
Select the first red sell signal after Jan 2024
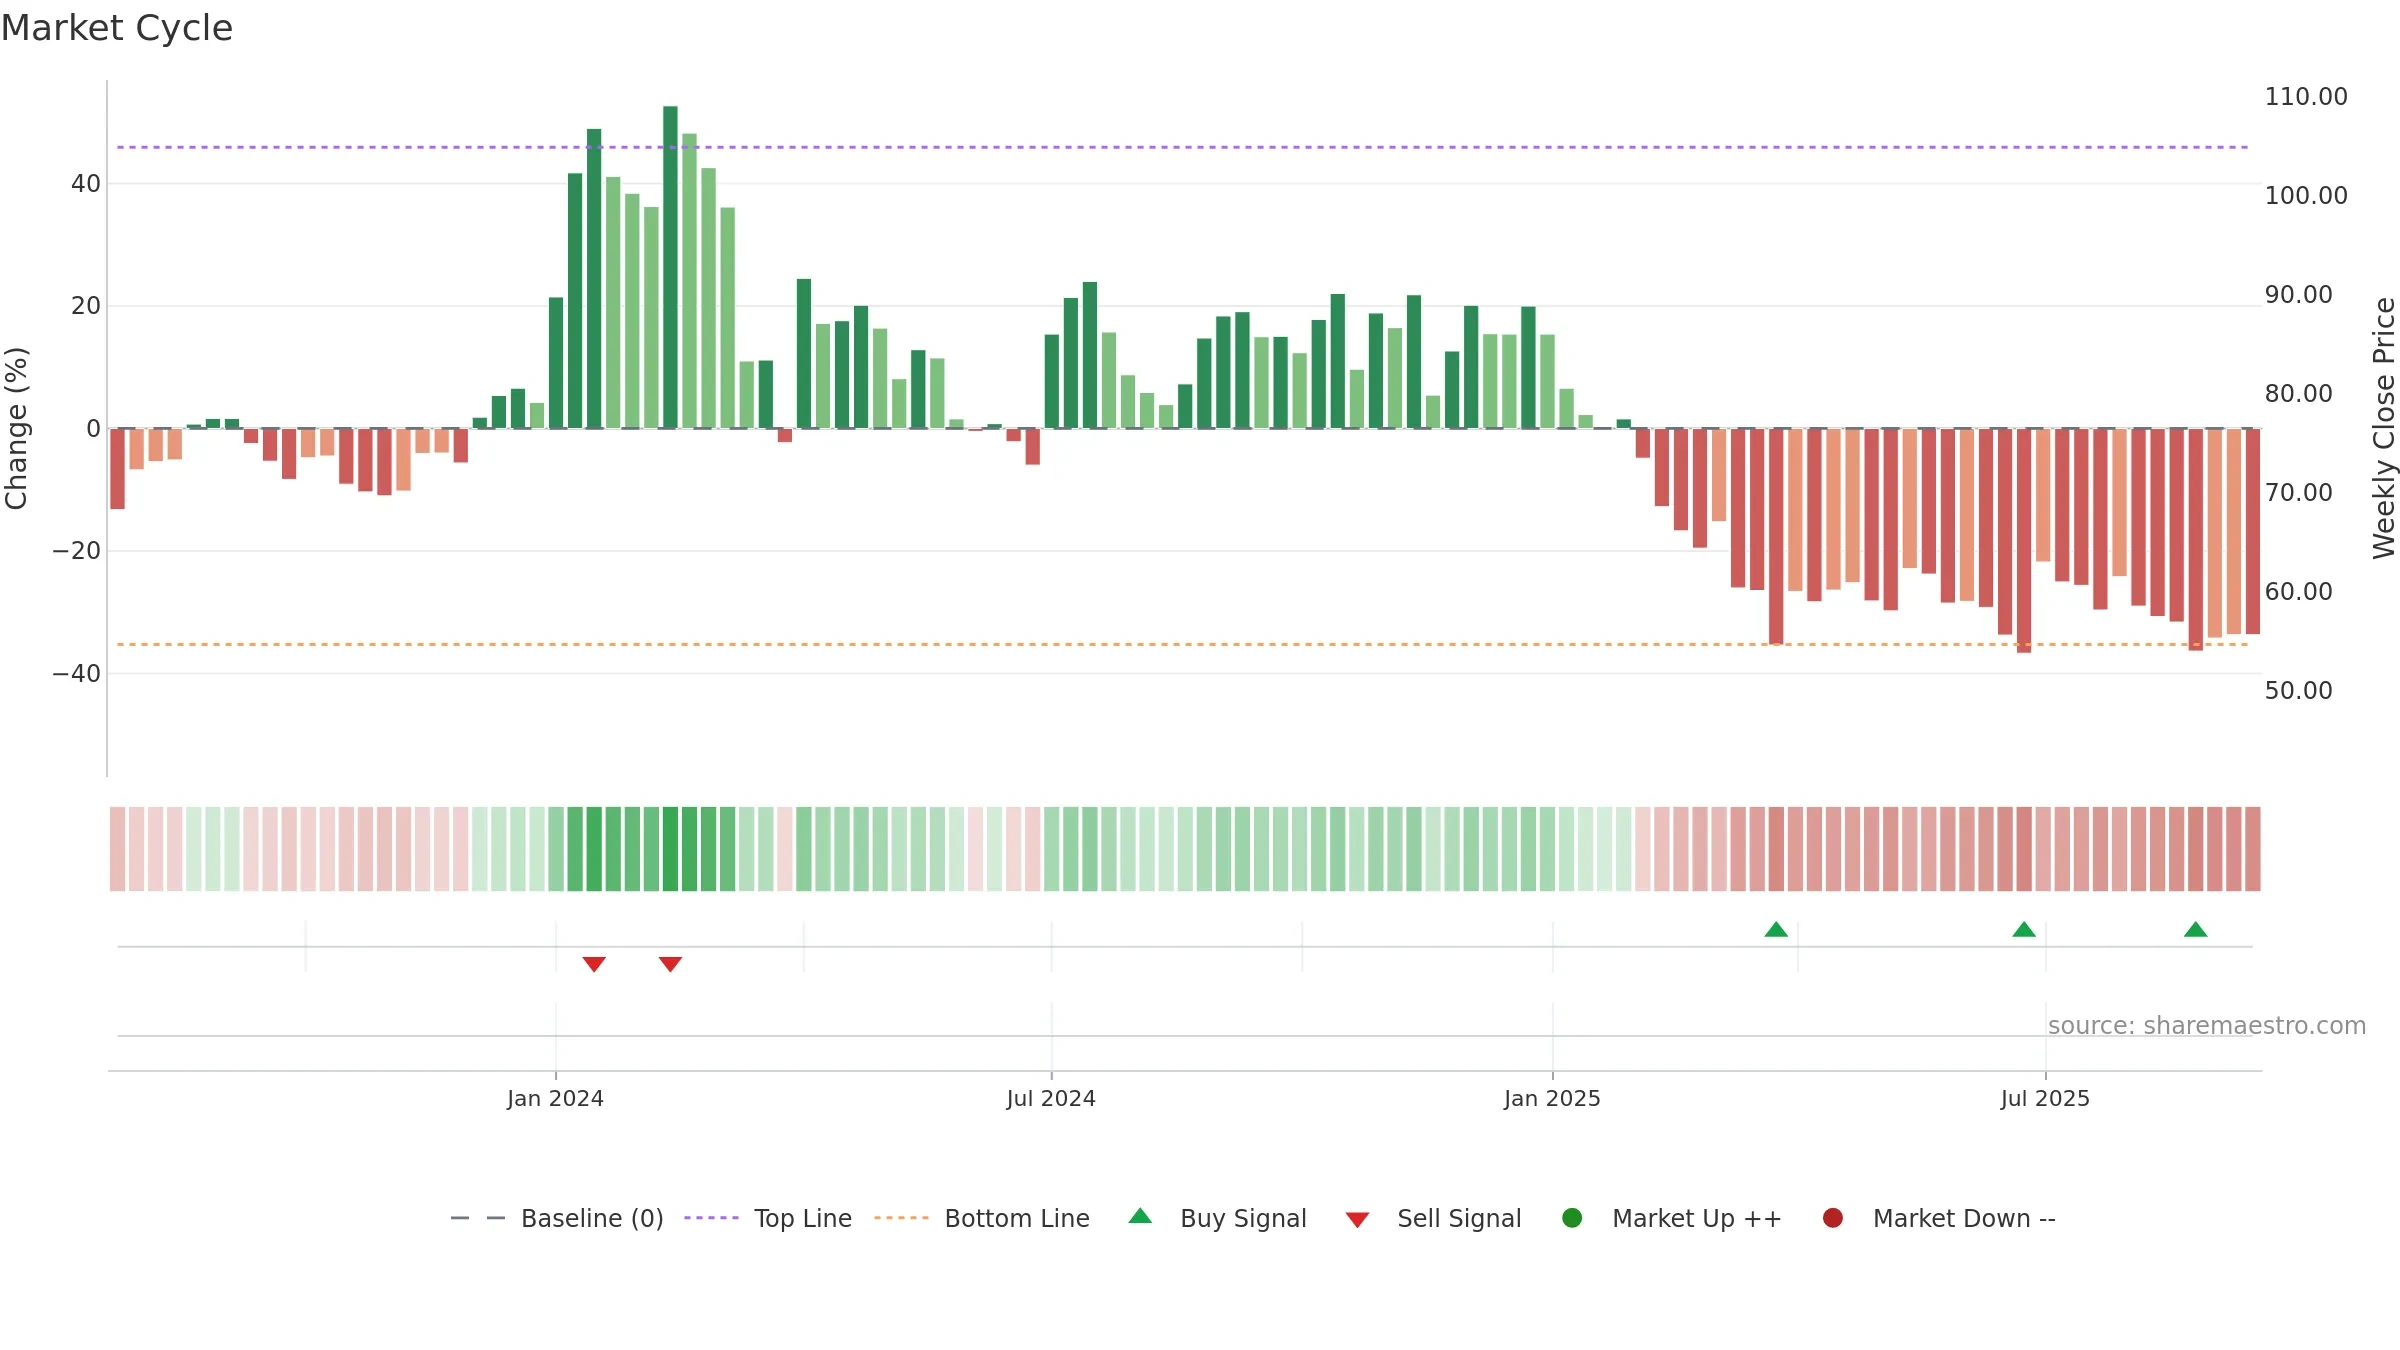pos(594,964)
